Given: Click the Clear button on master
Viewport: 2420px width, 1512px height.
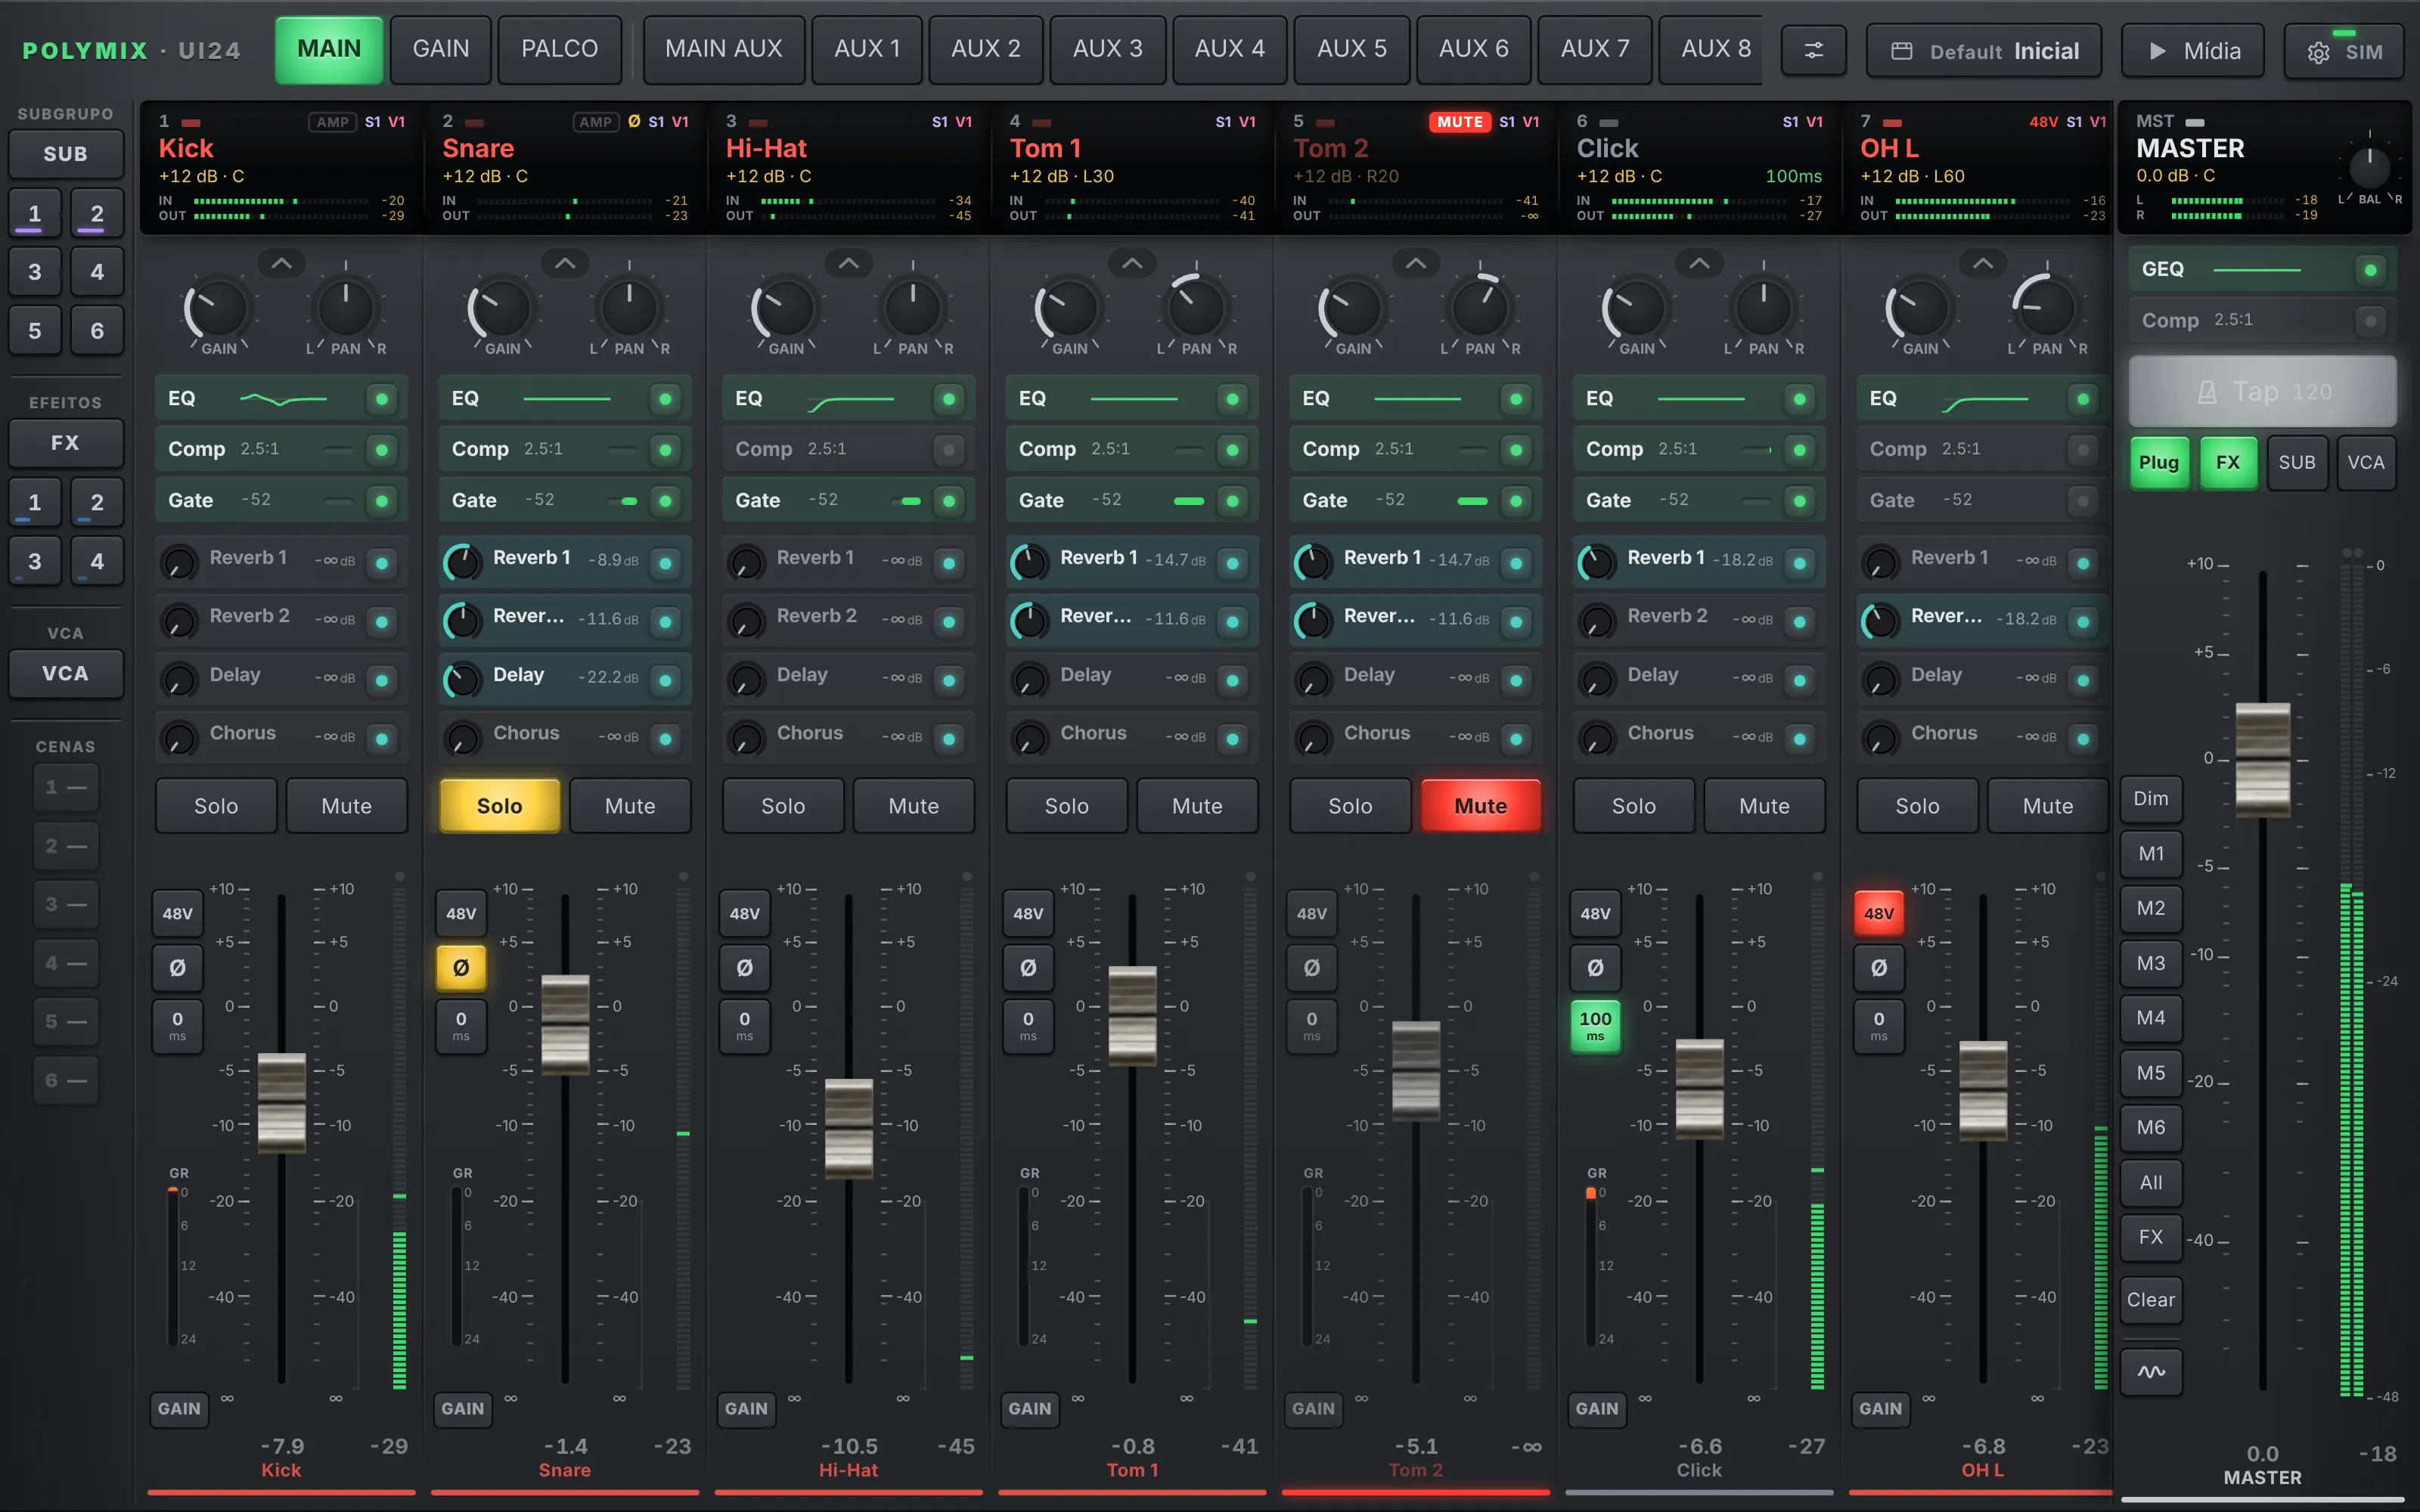Looking at the screenshot, I should (x=2151, y=1300).
